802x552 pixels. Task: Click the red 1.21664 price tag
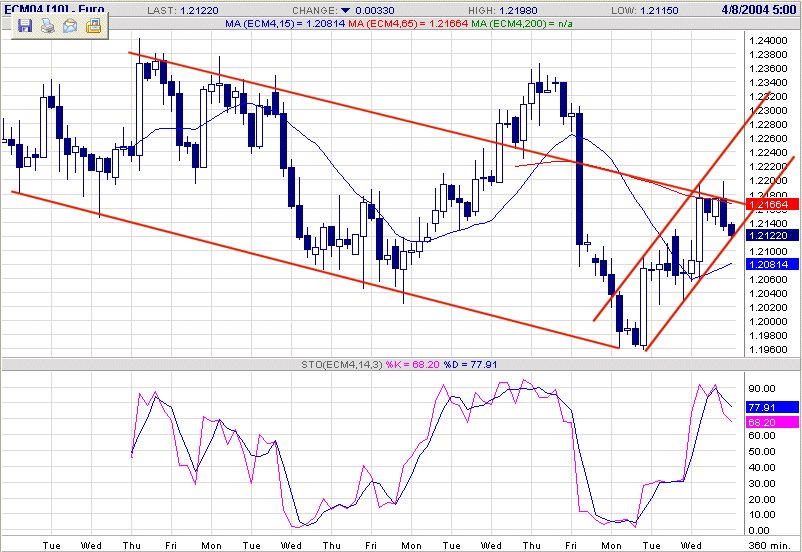click(771, 205)
